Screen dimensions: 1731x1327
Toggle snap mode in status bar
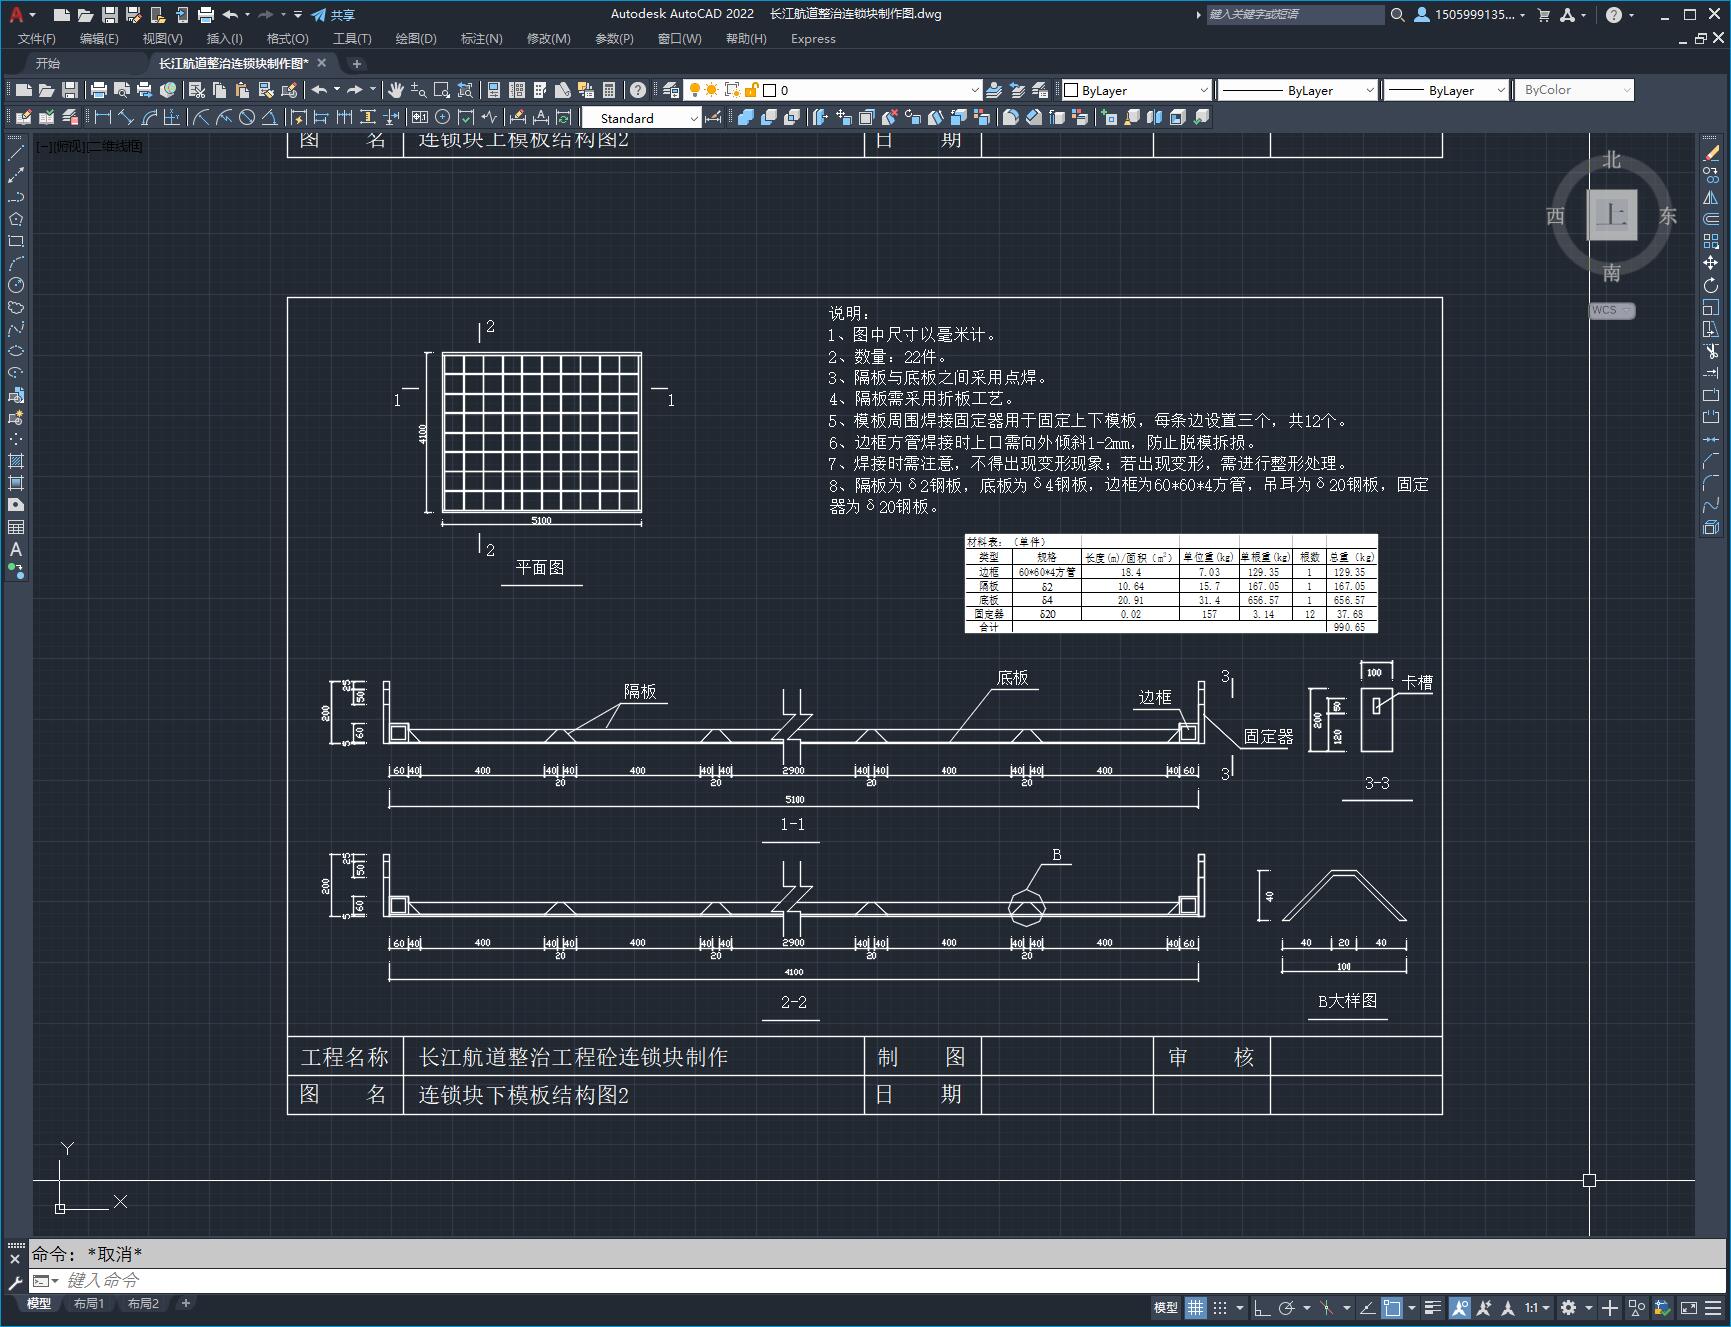click(x=1220, y=1307)
